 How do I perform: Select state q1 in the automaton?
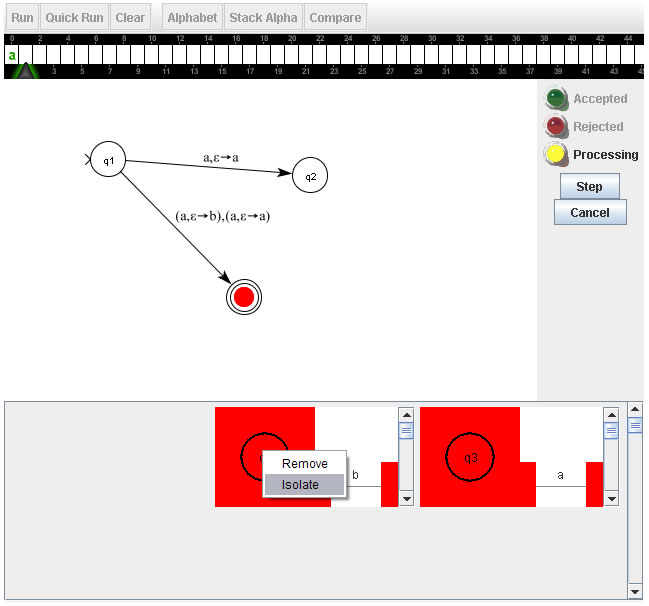coord(108,161)
